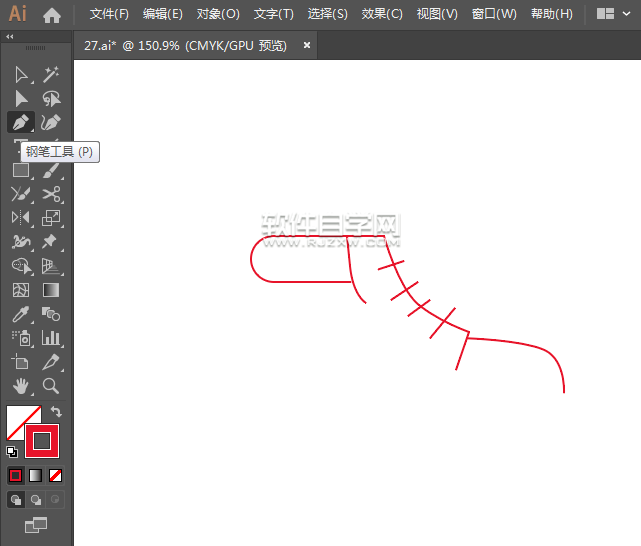Select the Direct Selection tool
This screenshot has height=546, width=641.
(21, 98)
